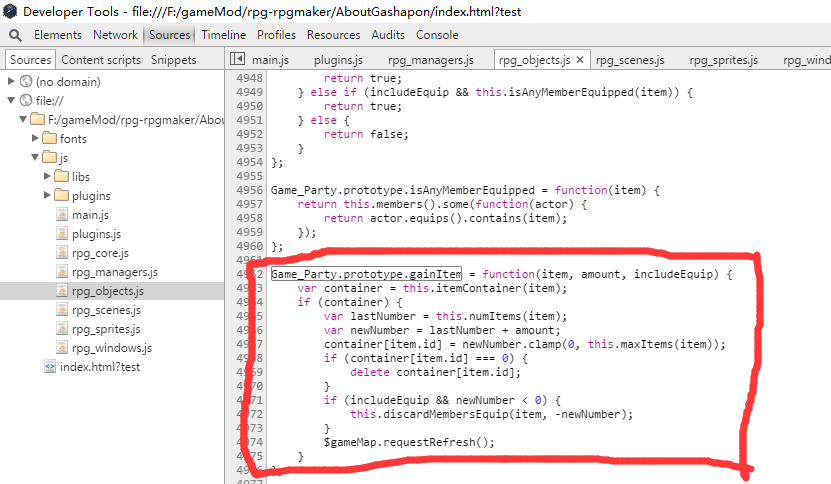
Task: Click the globe icon next to file://
Action: pyautogui.click(x=26, y=100)
